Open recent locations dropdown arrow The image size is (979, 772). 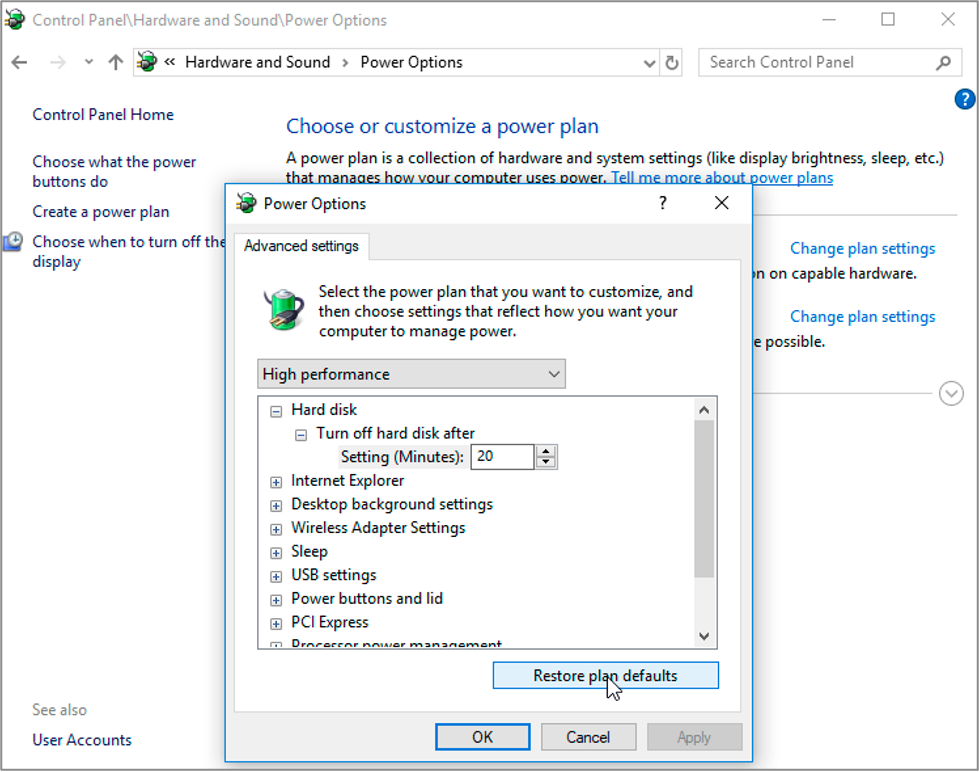click(89, 62)
